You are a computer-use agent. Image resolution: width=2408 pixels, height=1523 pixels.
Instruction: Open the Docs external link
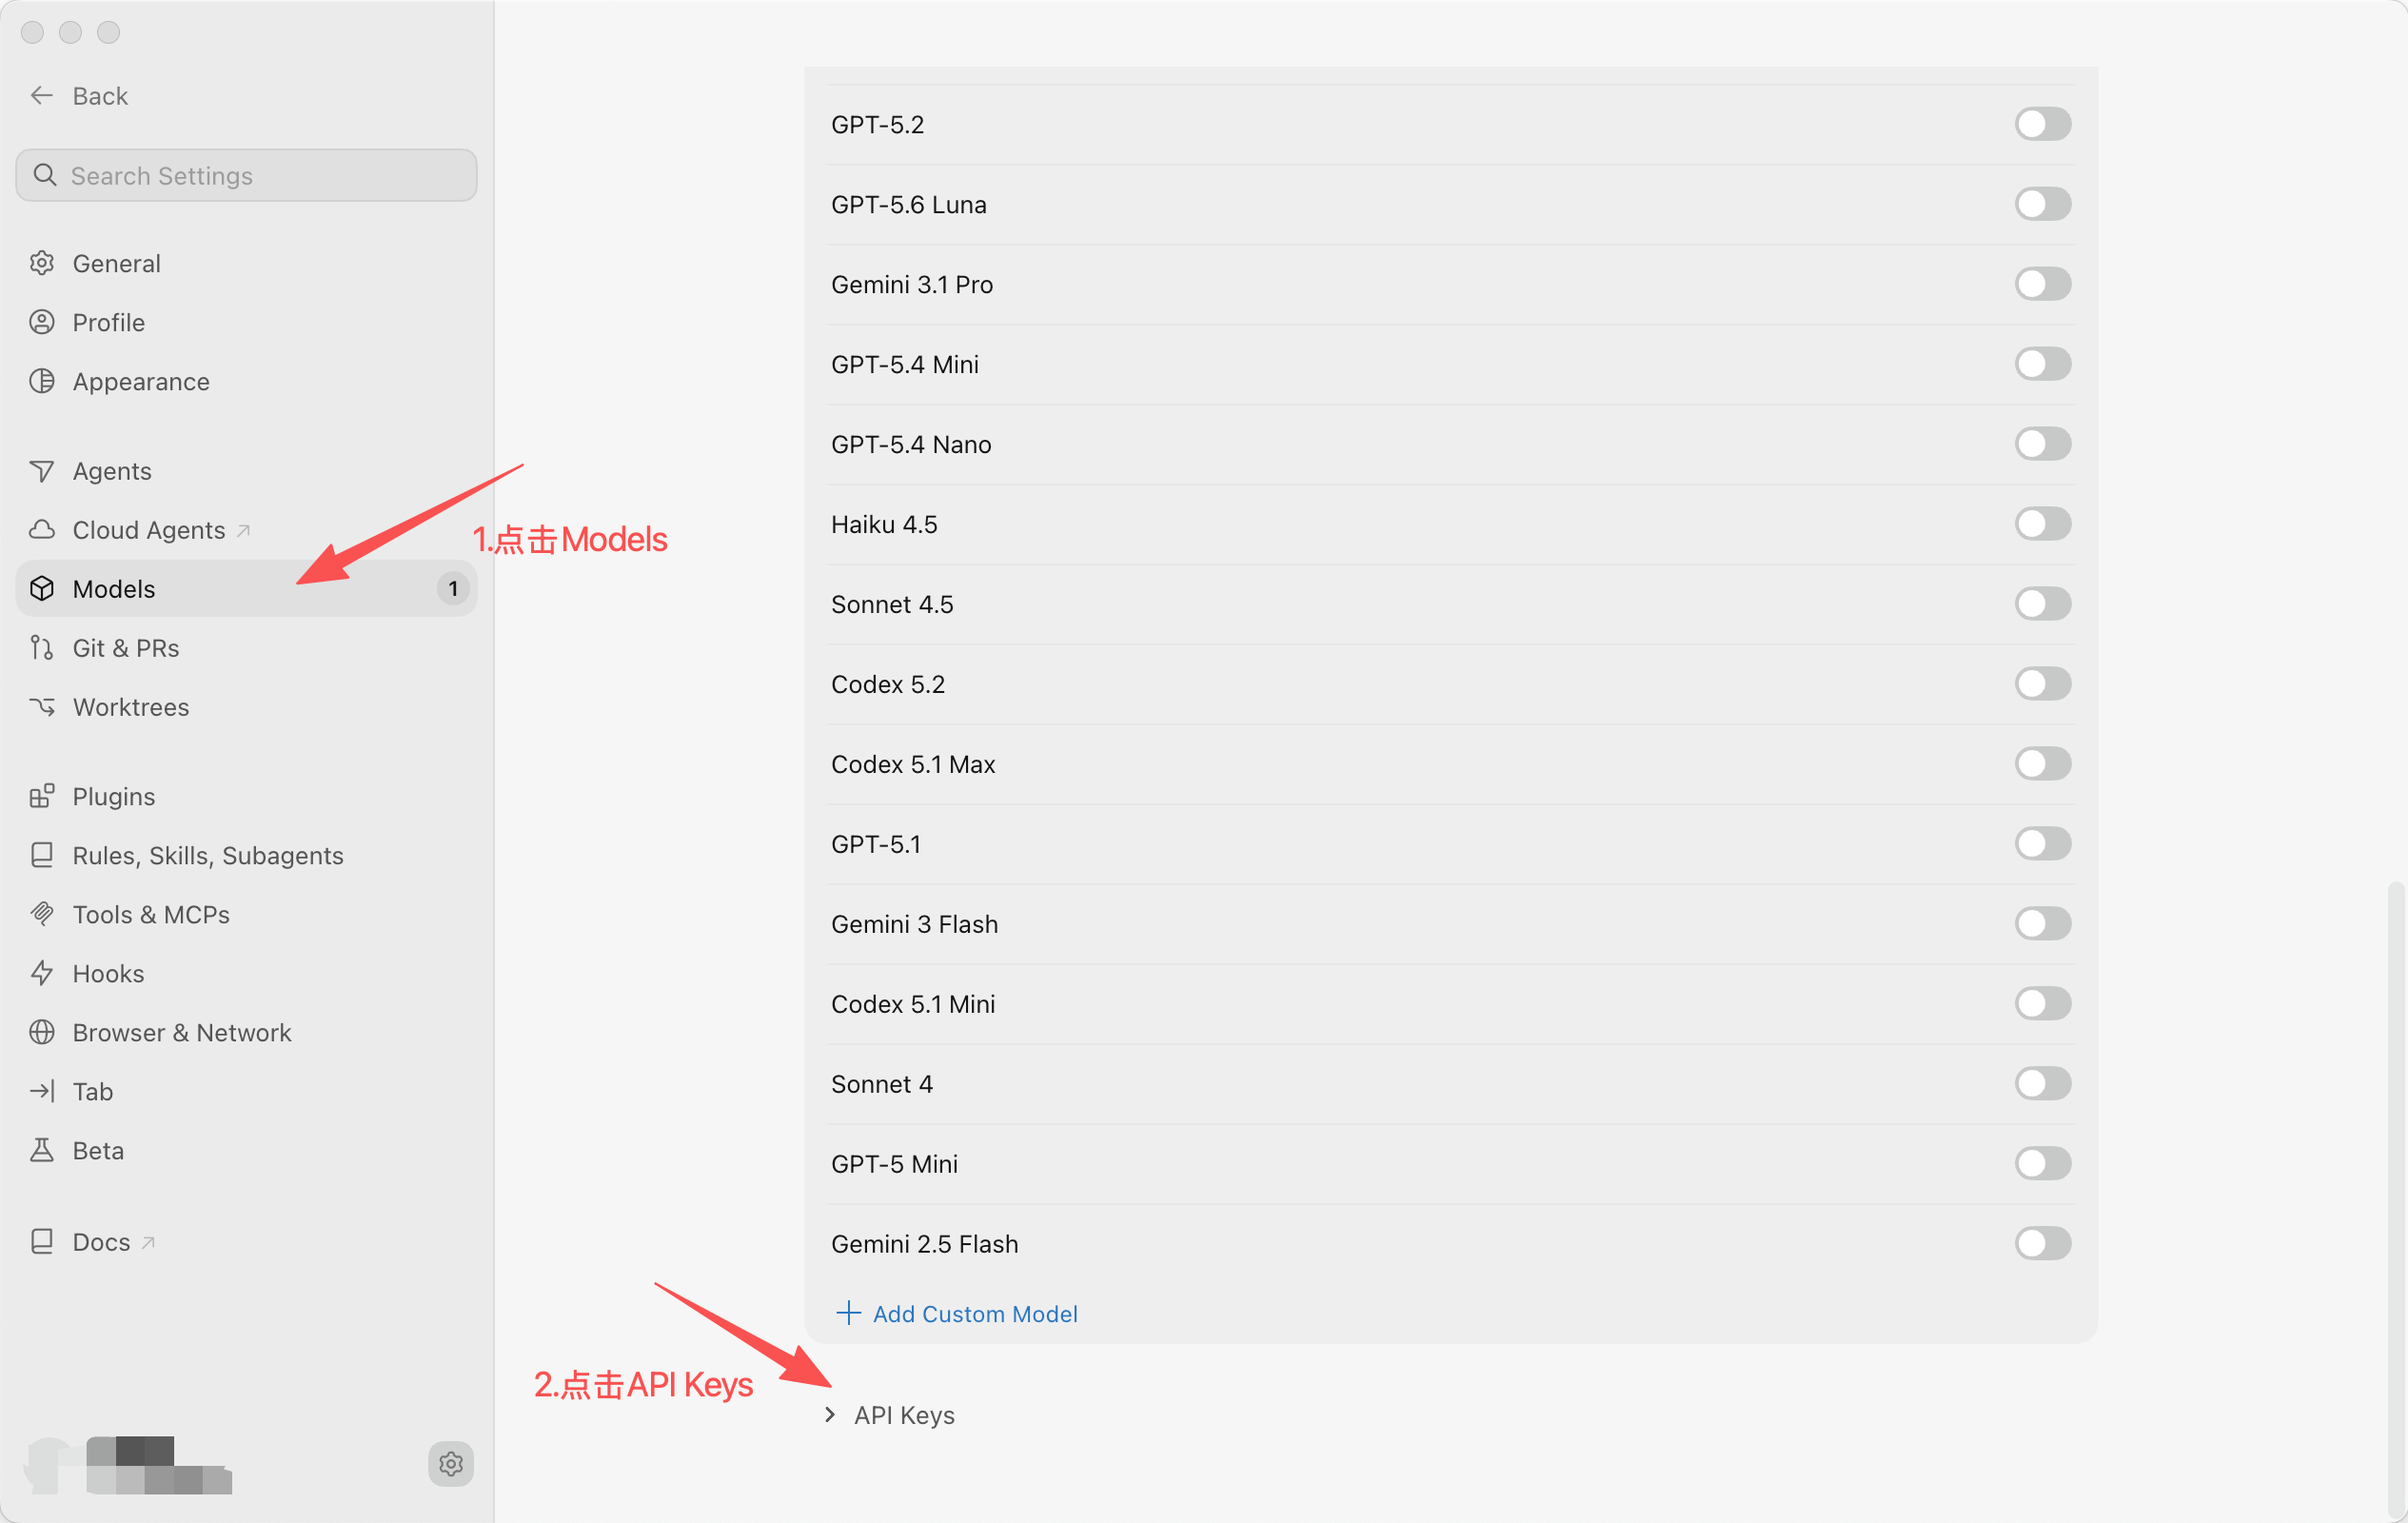[x=246, y=1242]
